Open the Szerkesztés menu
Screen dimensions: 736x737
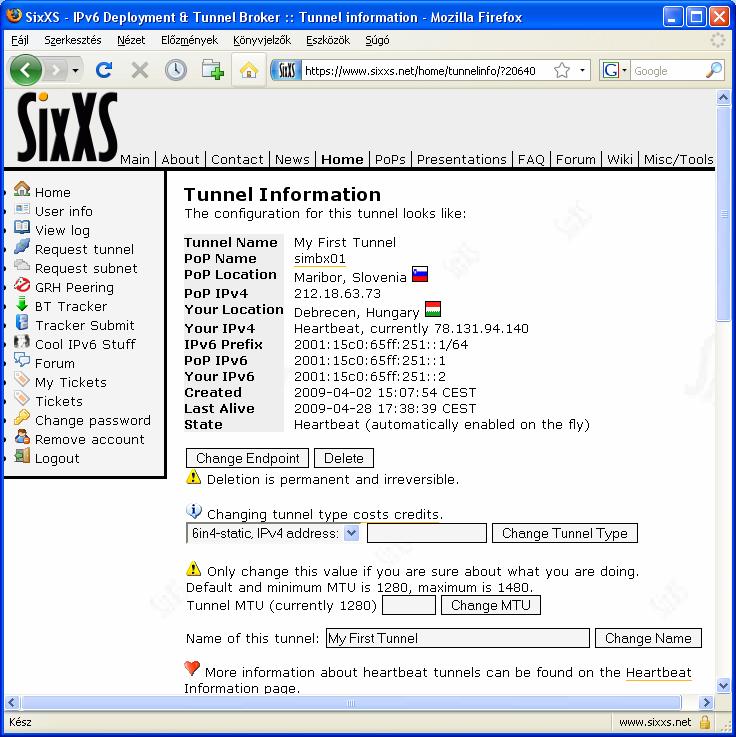click(x=73, y=40)
